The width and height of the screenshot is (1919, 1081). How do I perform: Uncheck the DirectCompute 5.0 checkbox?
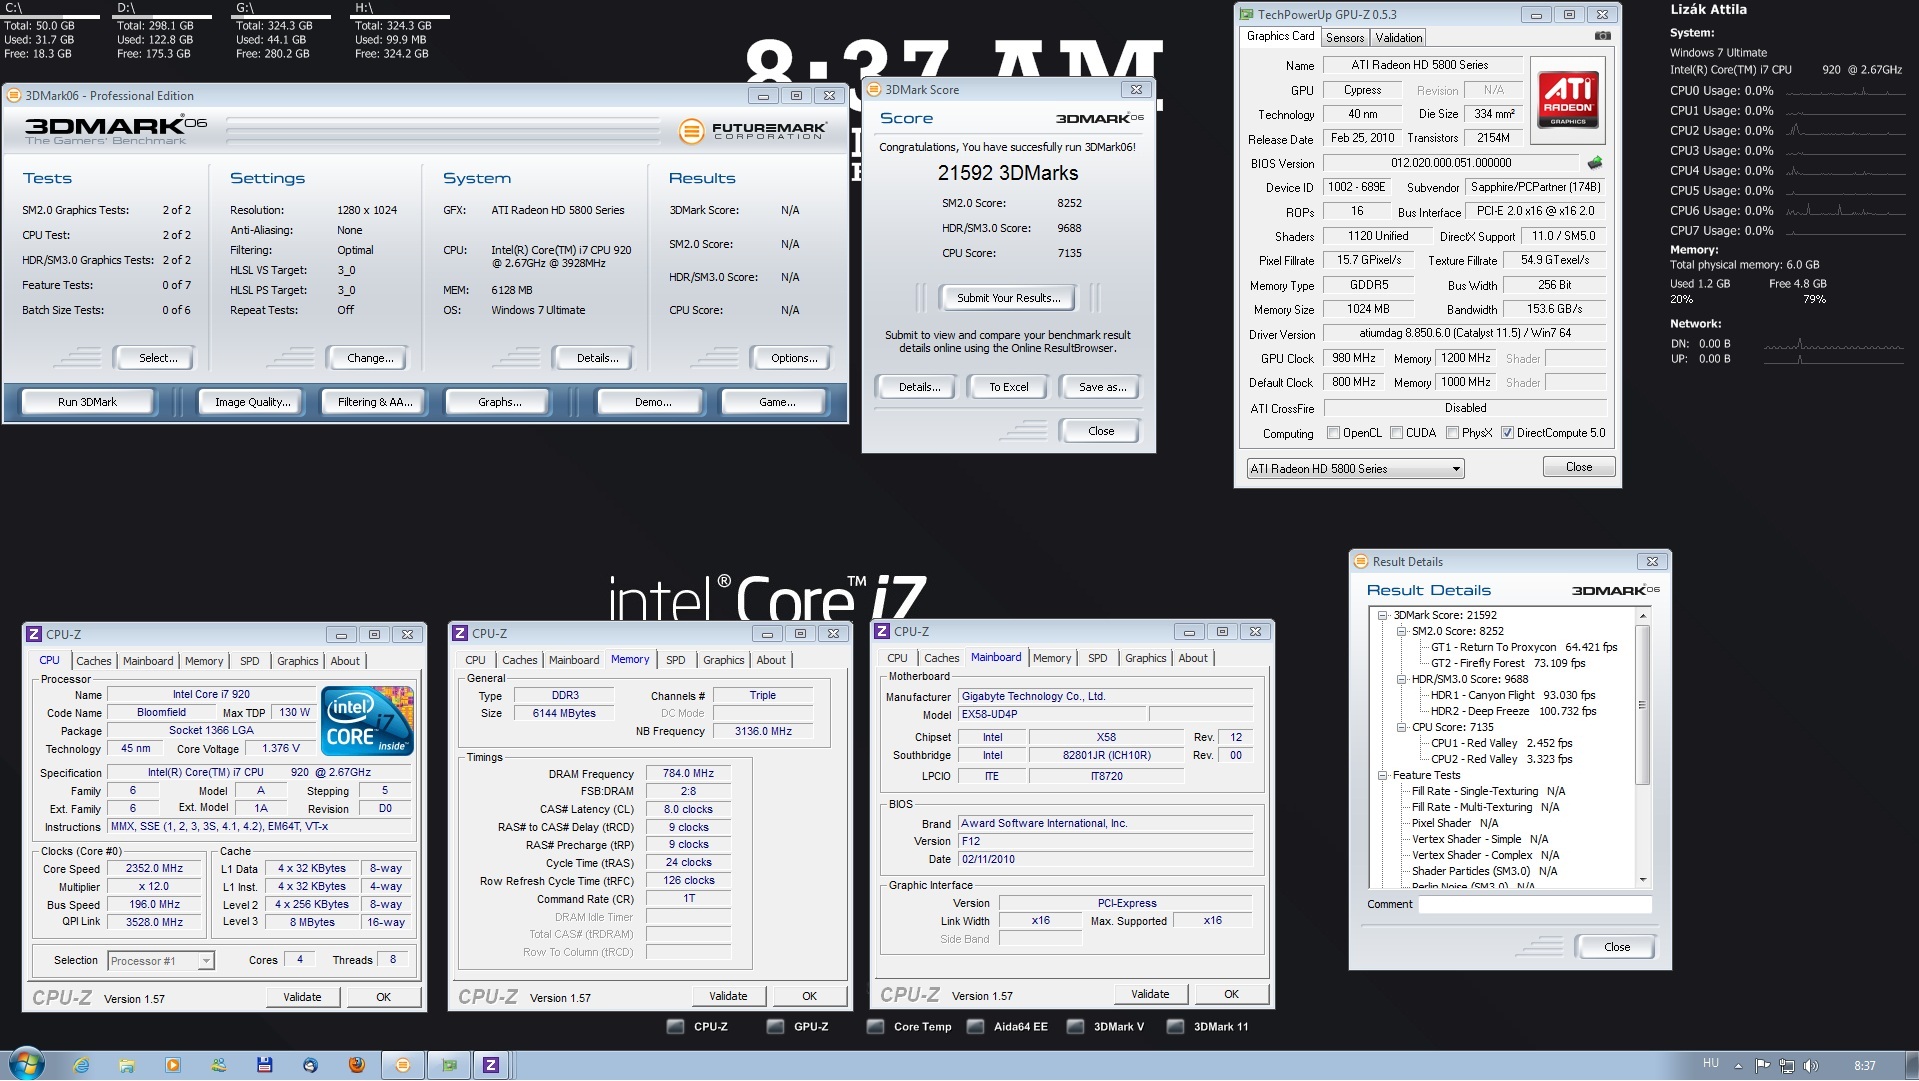(x=1507, y=433)
